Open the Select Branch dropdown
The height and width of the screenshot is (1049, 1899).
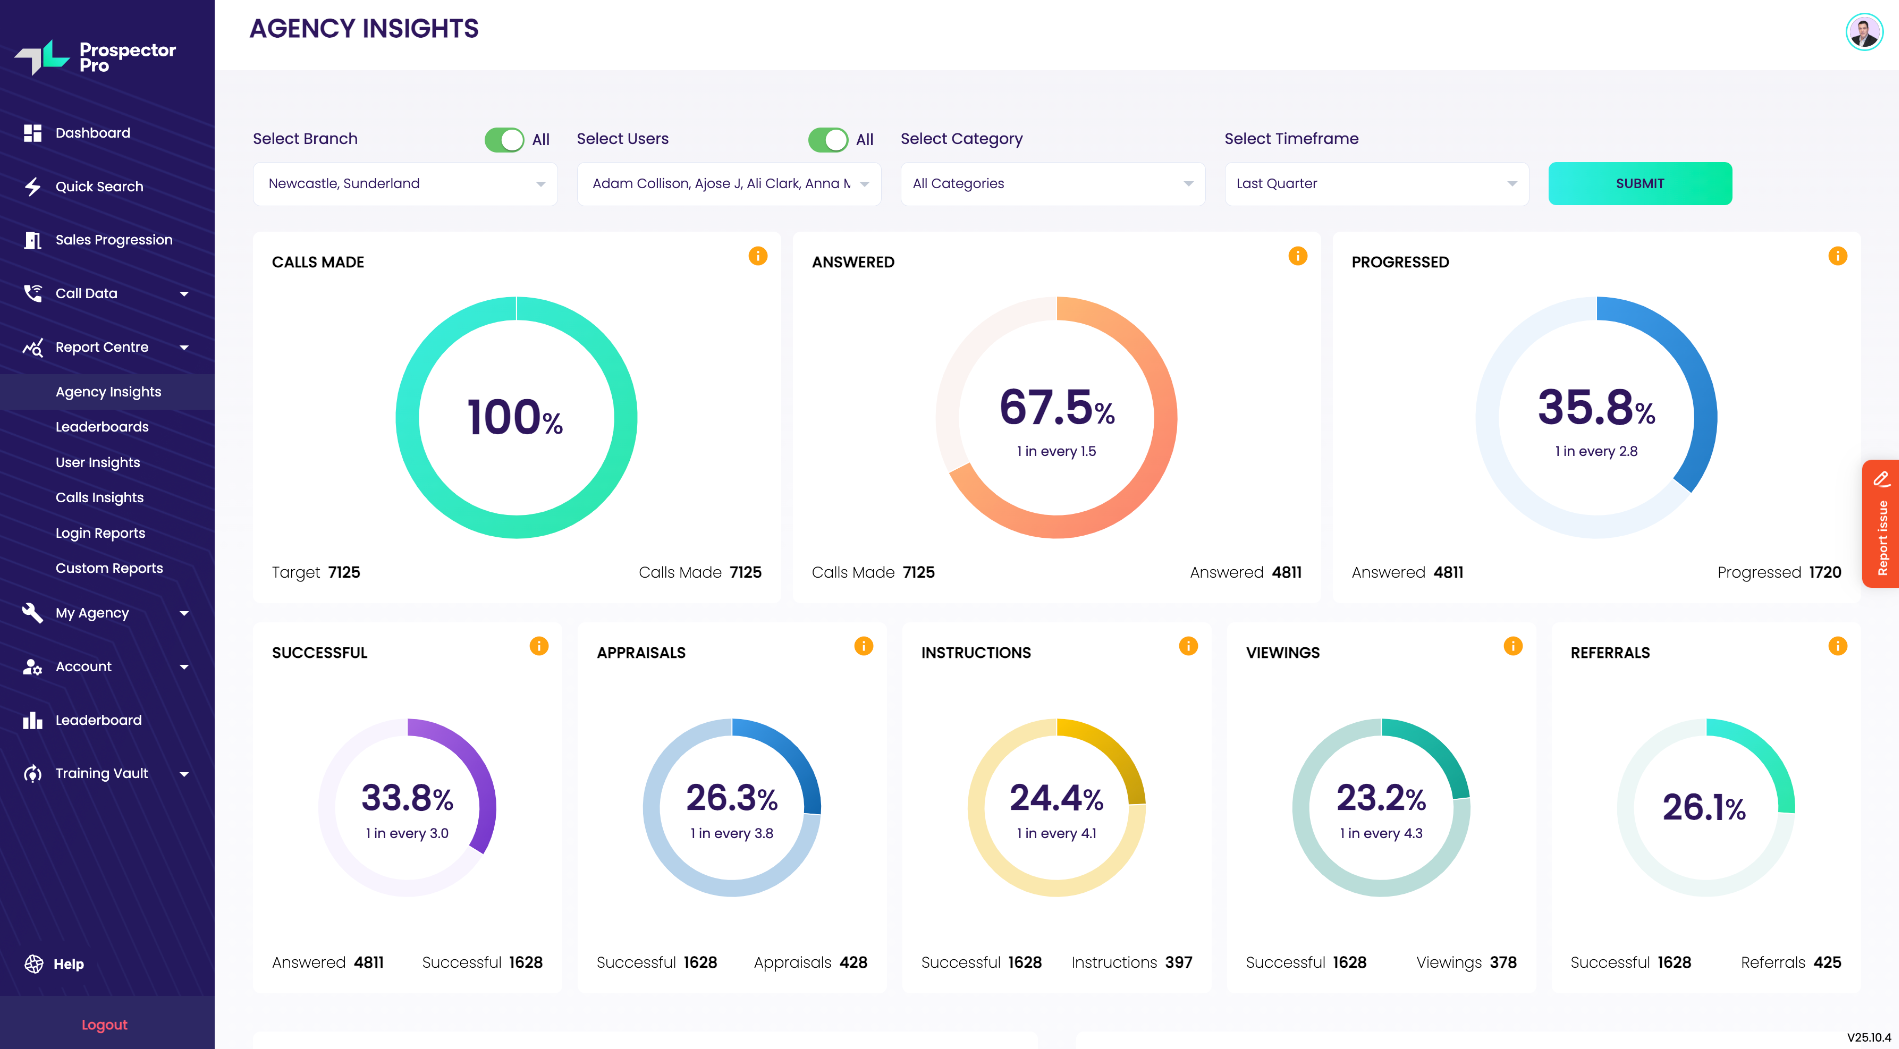pos(405,184)
